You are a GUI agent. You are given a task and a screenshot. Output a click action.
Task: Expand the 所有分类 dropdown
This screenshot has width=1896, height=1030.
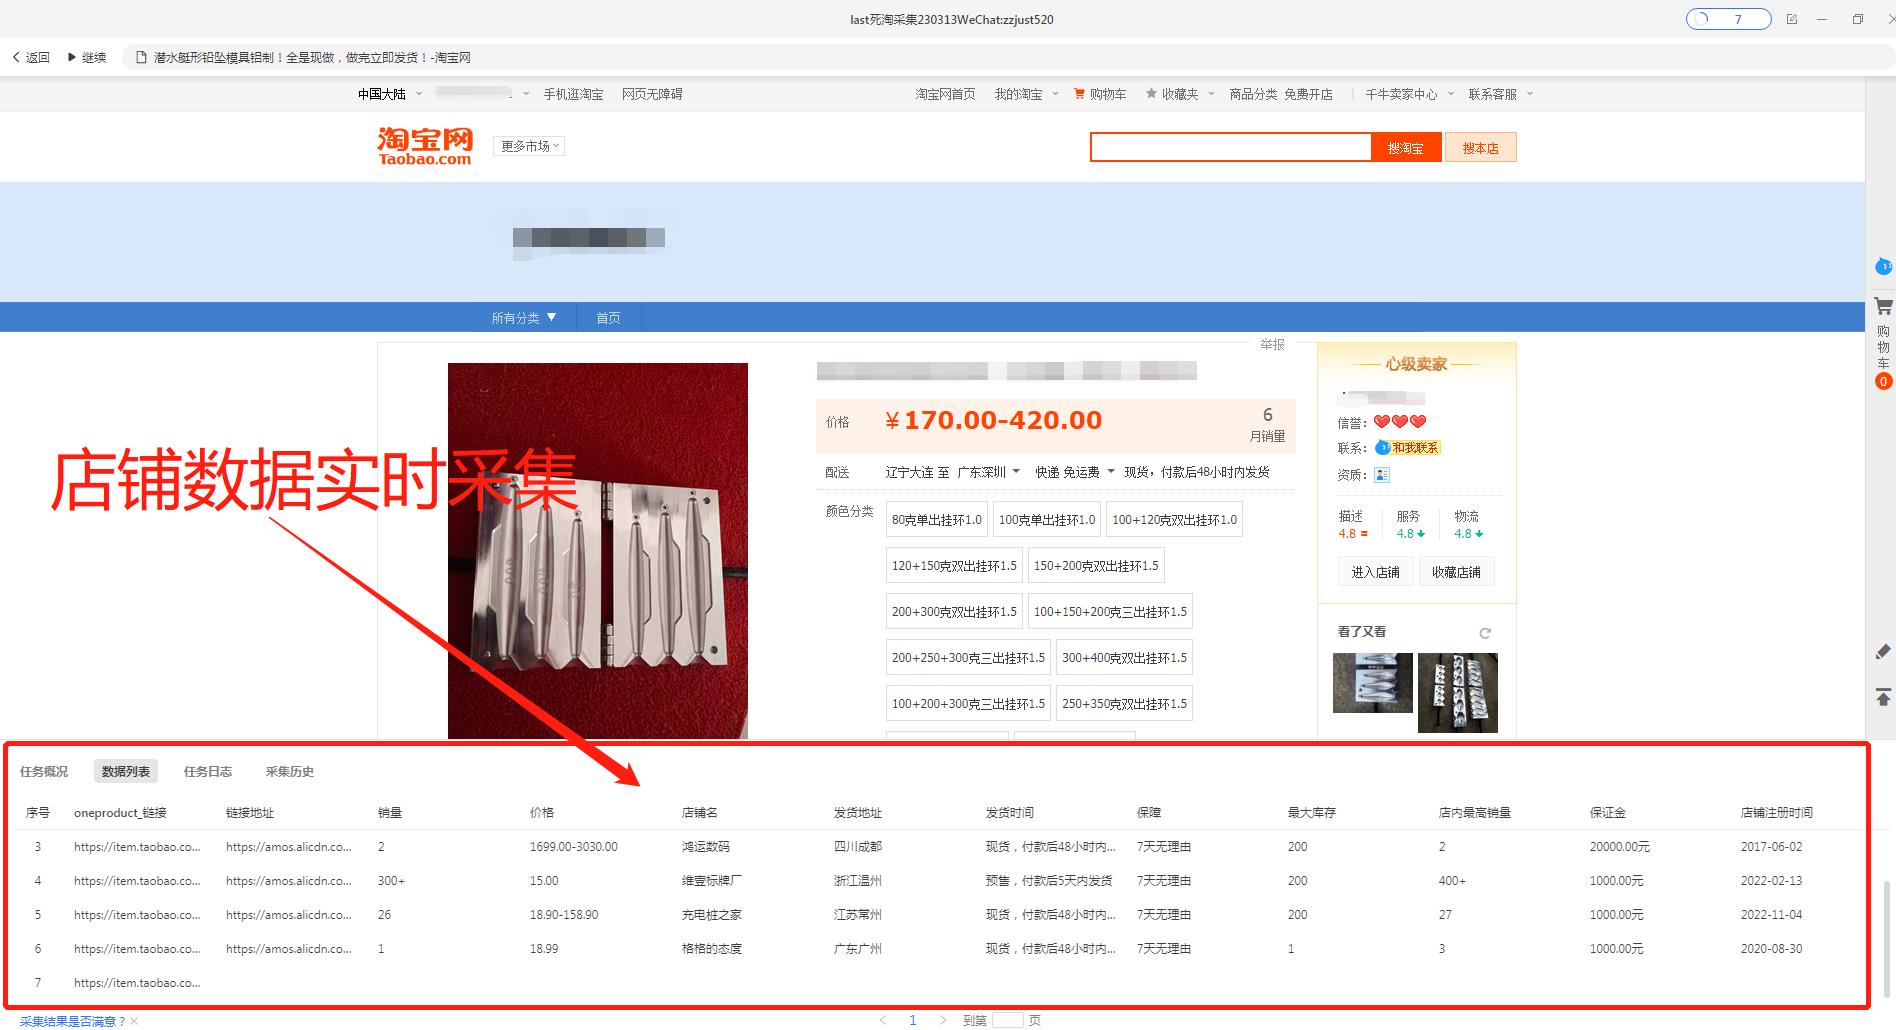coord(523,317)
